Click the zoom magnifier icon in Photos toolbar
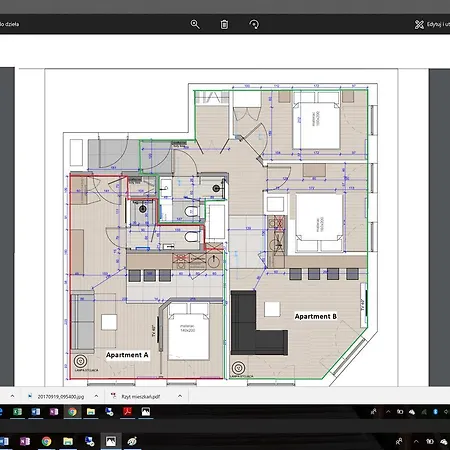 (x=195, y=24)
